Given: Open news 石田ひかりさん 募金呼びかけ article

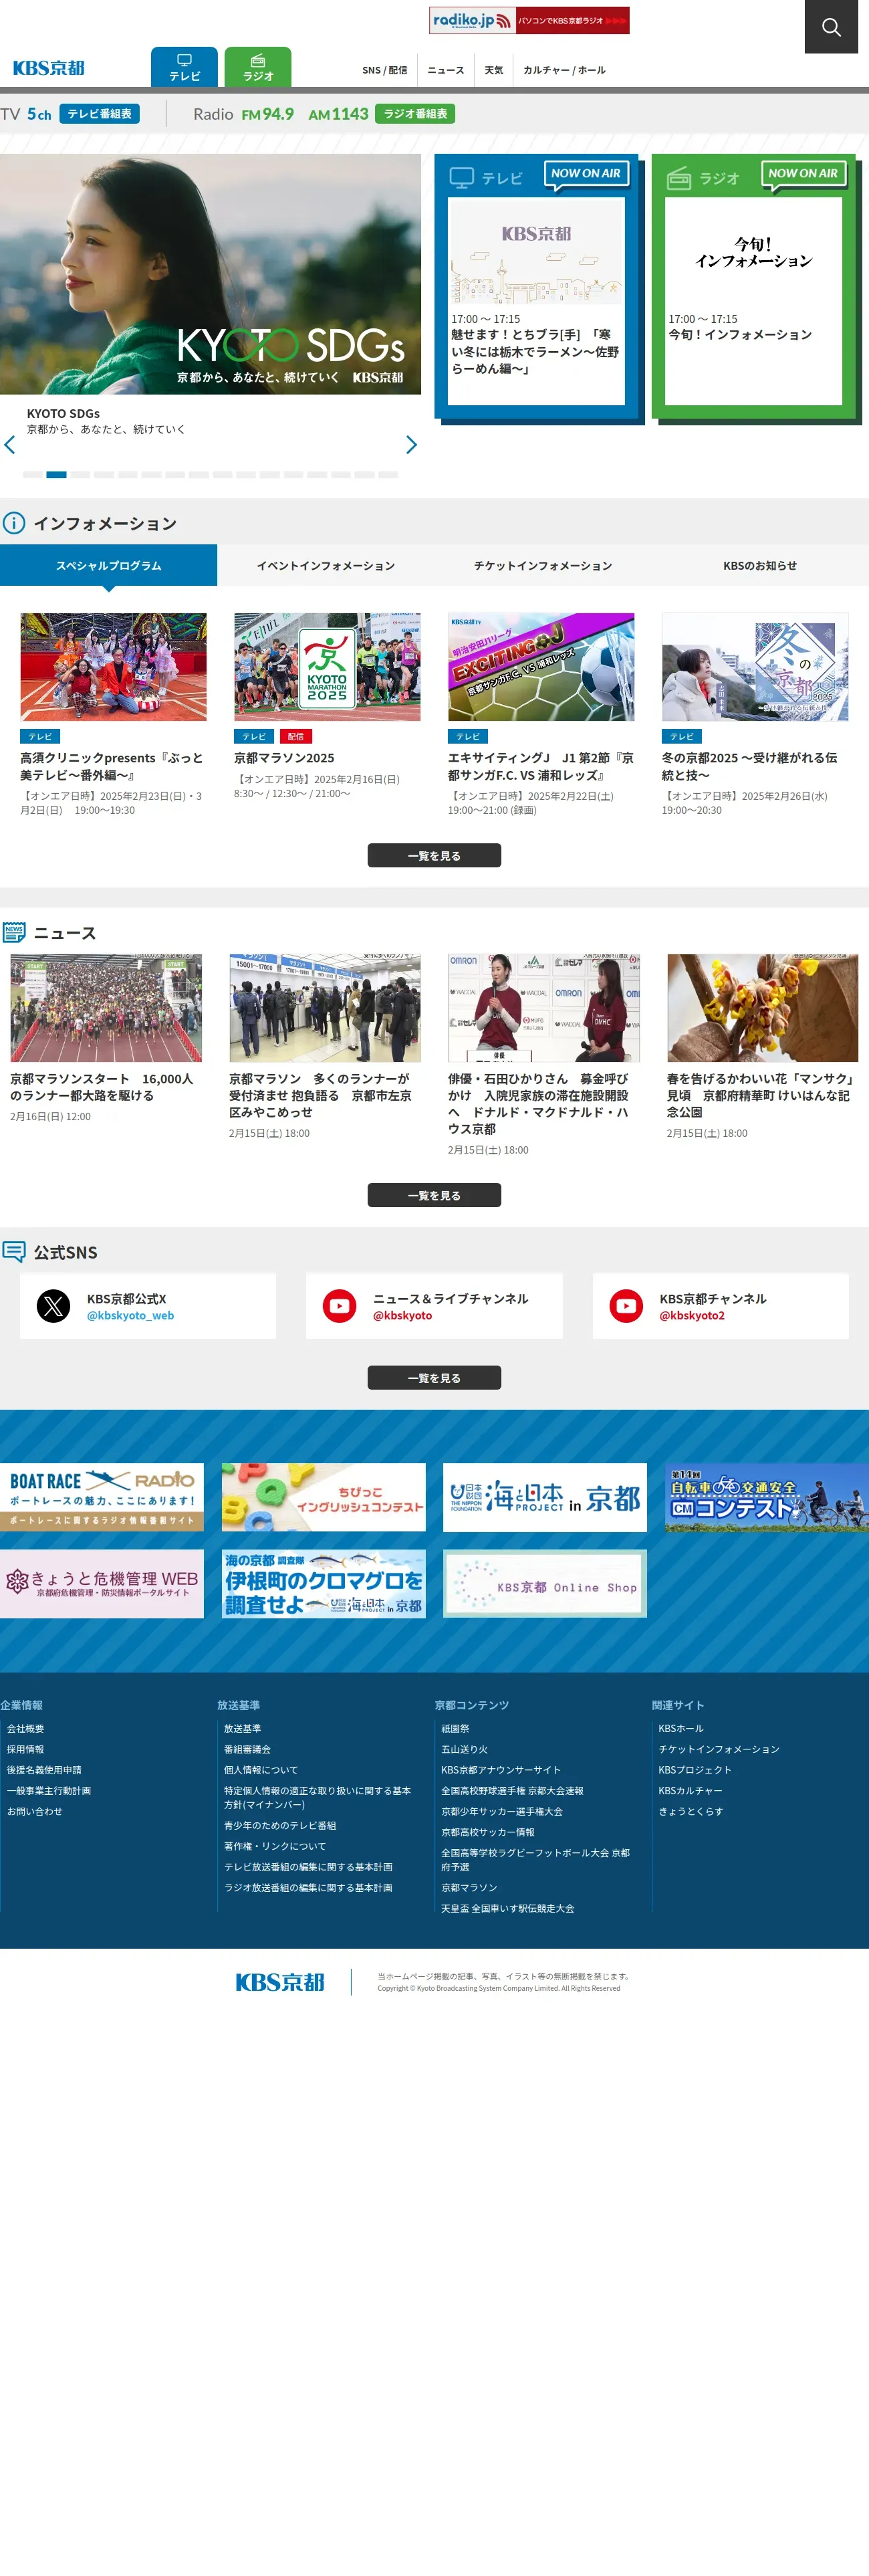Looking at the screenshot, I should coord(544,1008).
